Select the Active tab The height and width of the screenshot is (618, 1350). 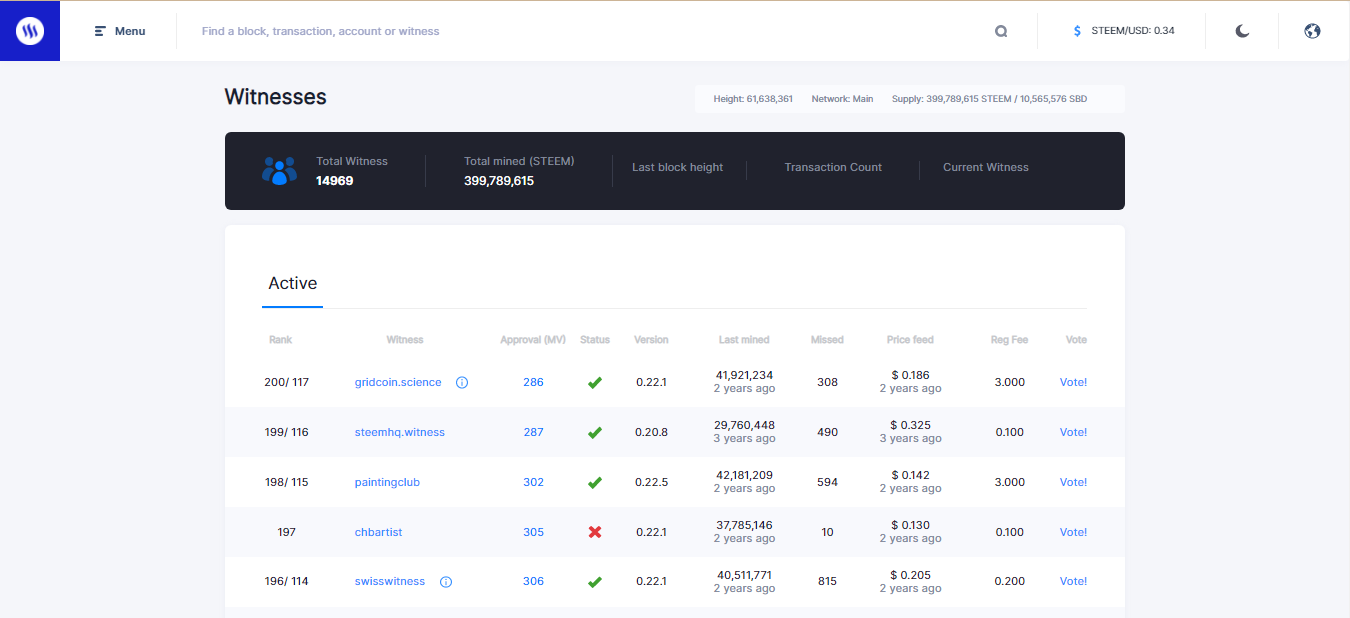click(293, 283)
